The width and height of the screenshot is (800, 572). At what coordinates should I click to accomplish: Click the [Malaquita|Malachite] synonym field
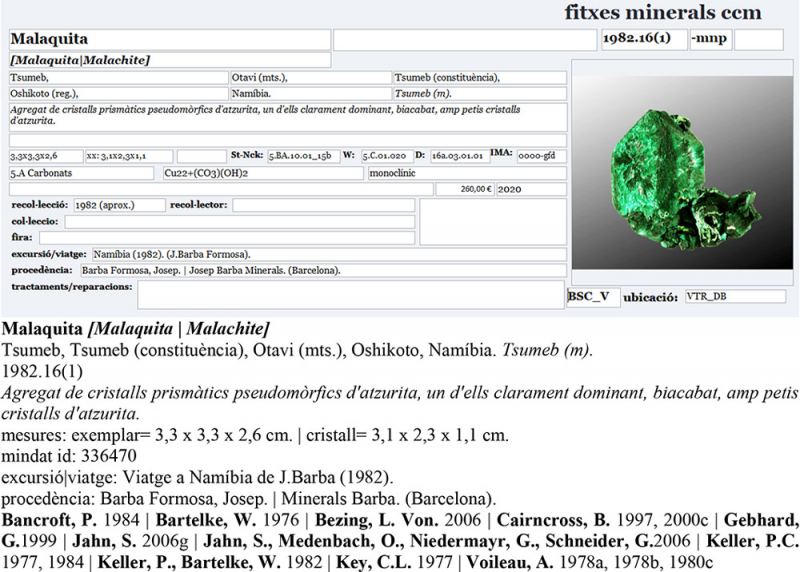168,61
